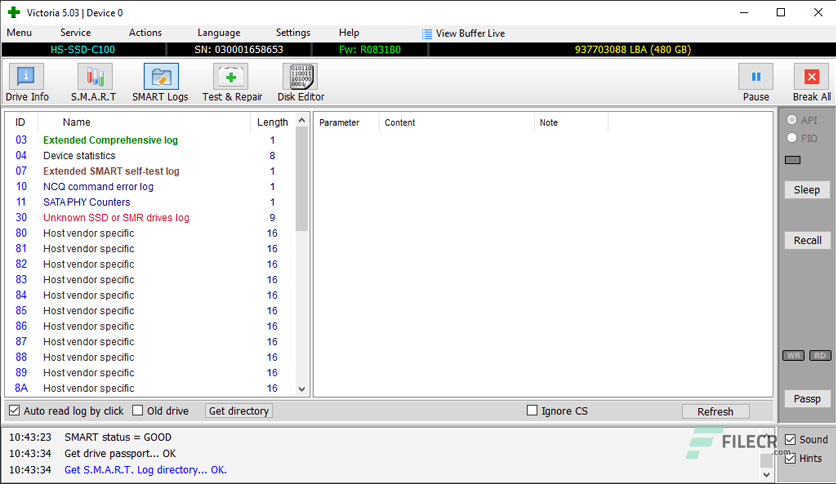Click the Recall button

pyautogui.click(x=807, y=240)
